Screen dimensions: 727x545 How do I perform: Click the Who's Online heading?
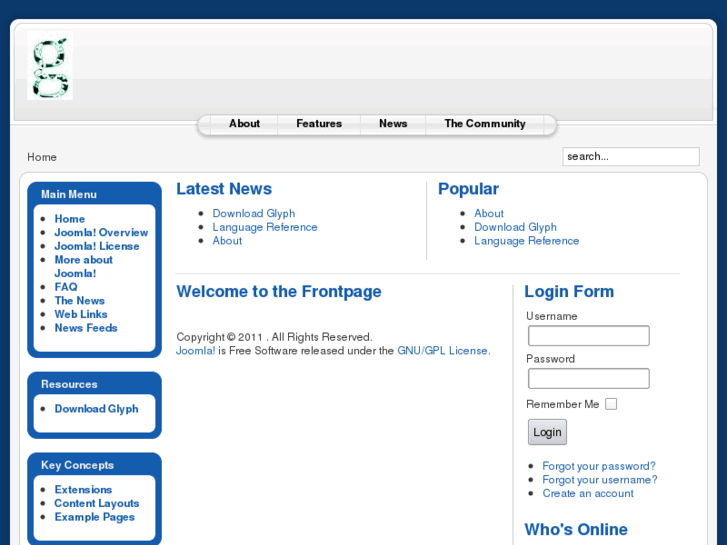point(576,529)
